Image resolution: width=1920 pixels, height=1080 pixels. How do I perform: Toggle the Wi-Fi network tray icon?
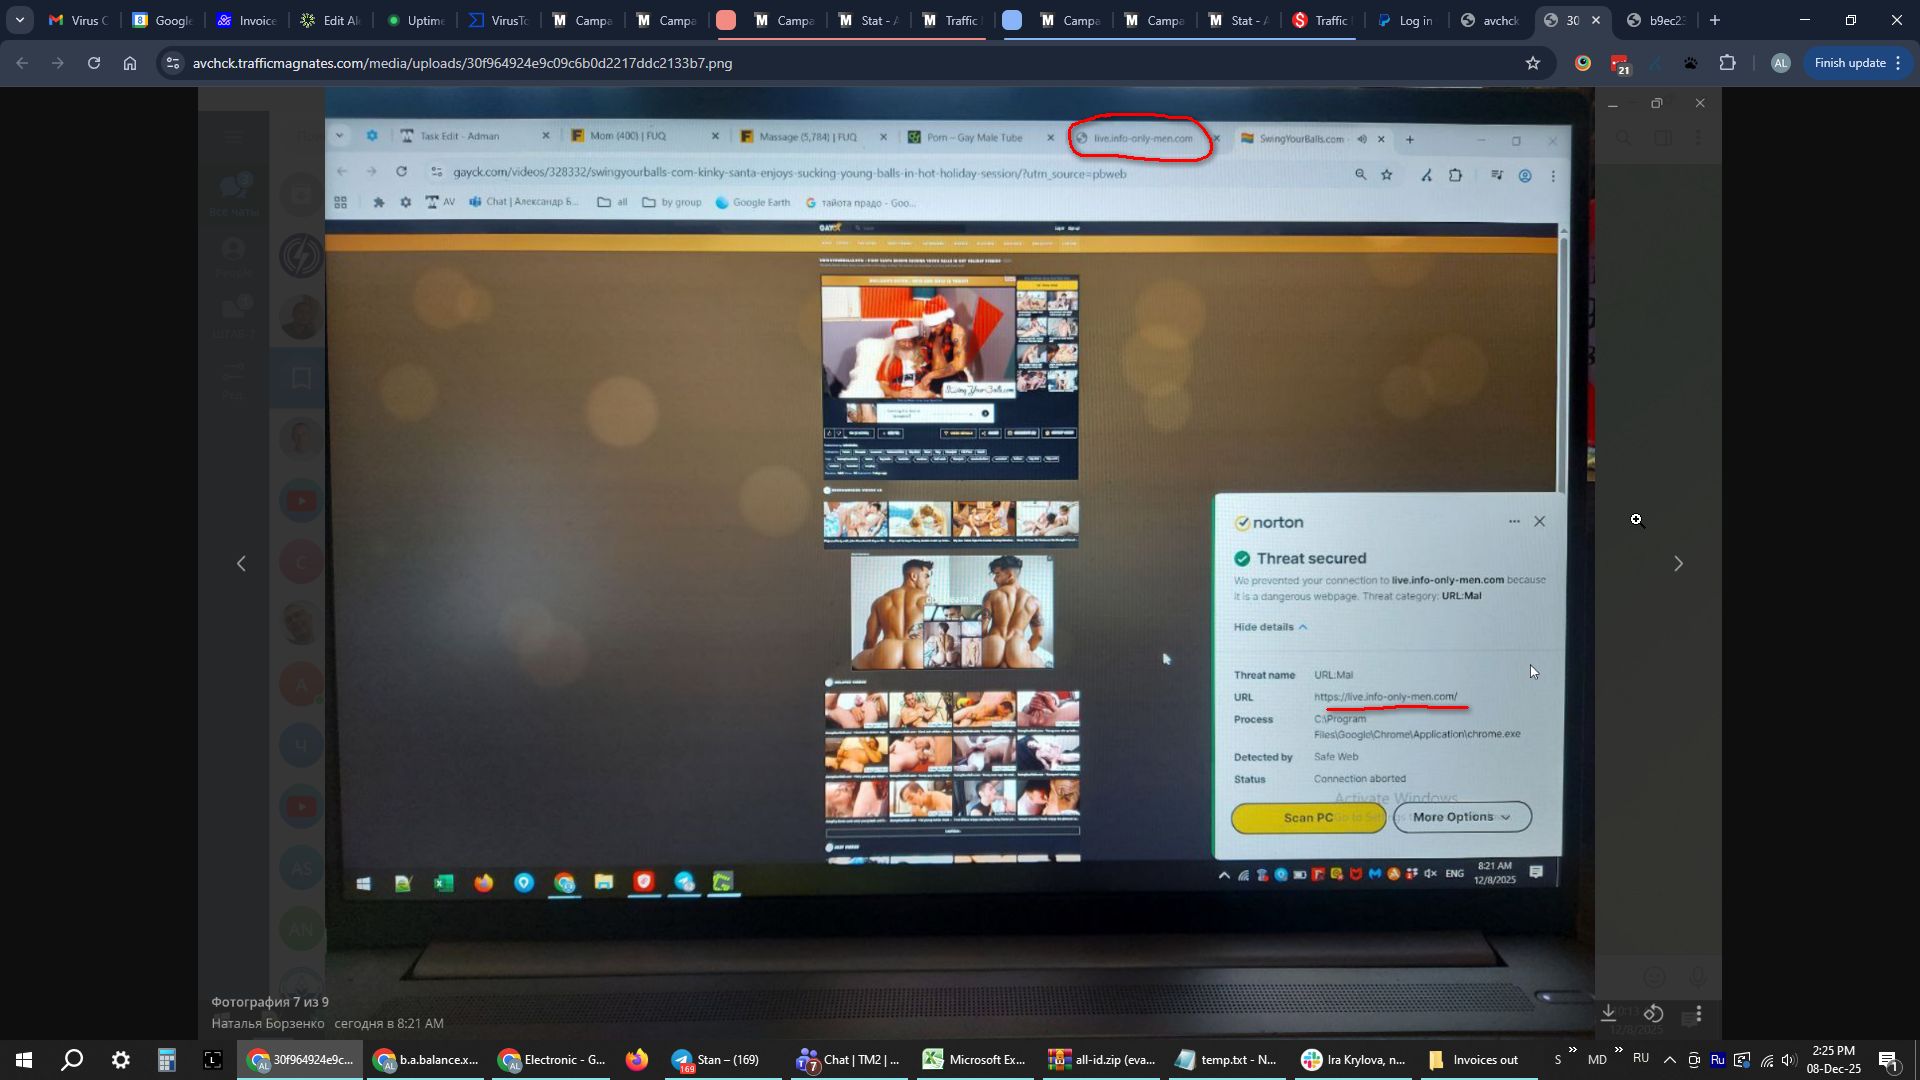pos(1767,1060)
